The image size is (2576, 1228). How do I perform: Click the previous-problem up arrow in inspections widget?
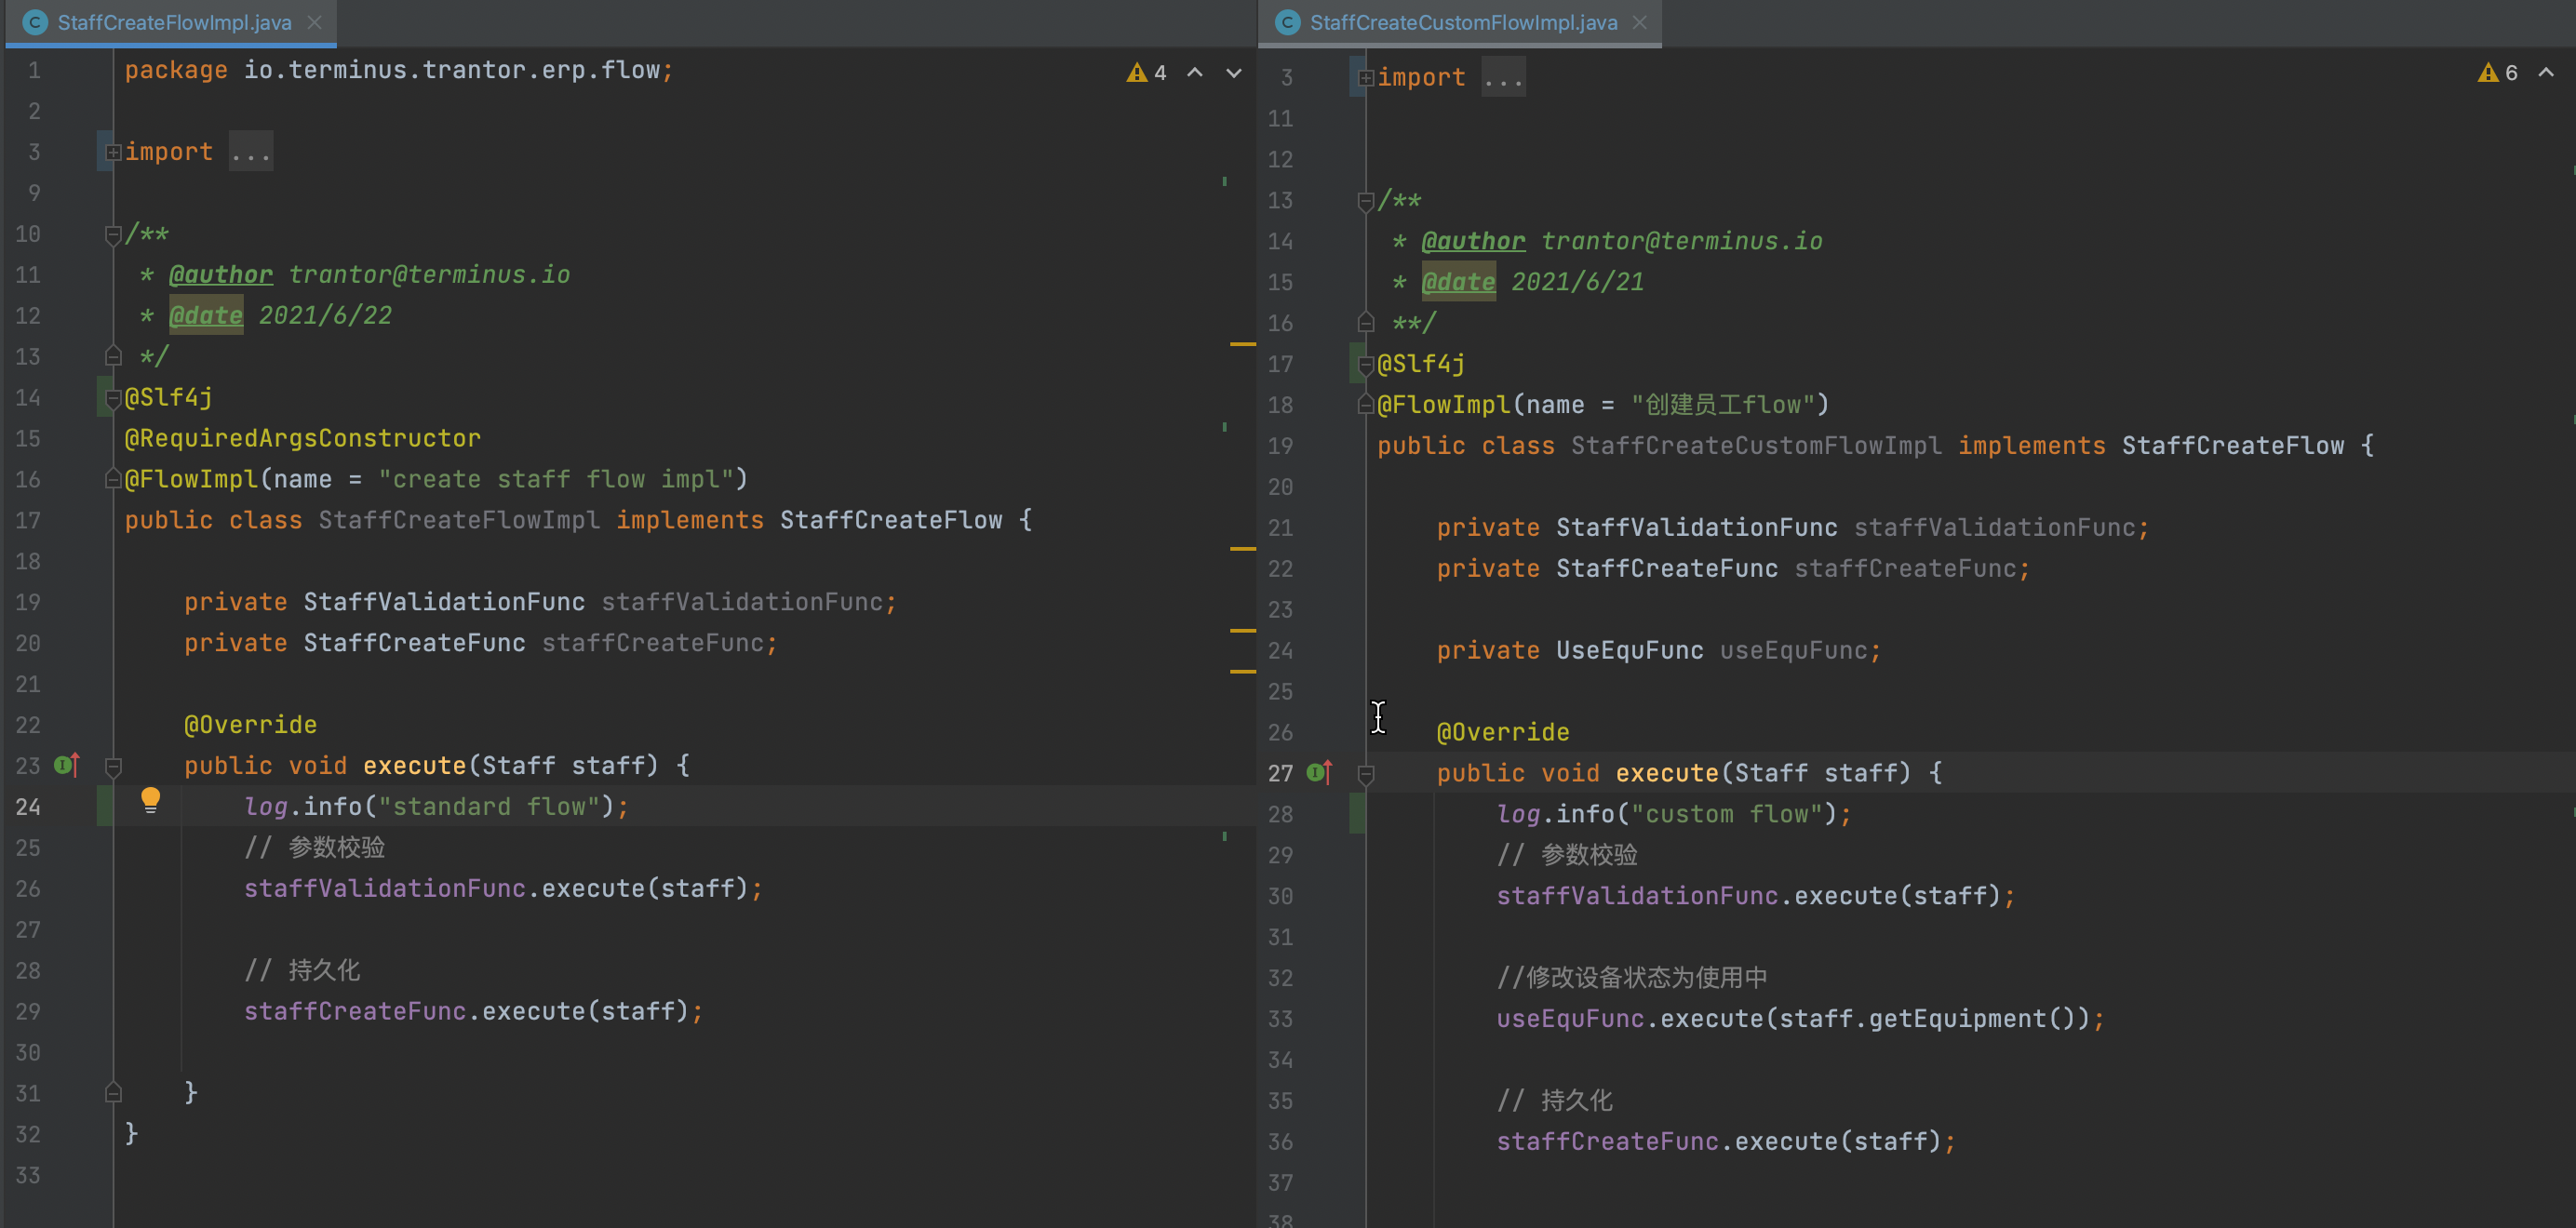[x=1193, y=73]
